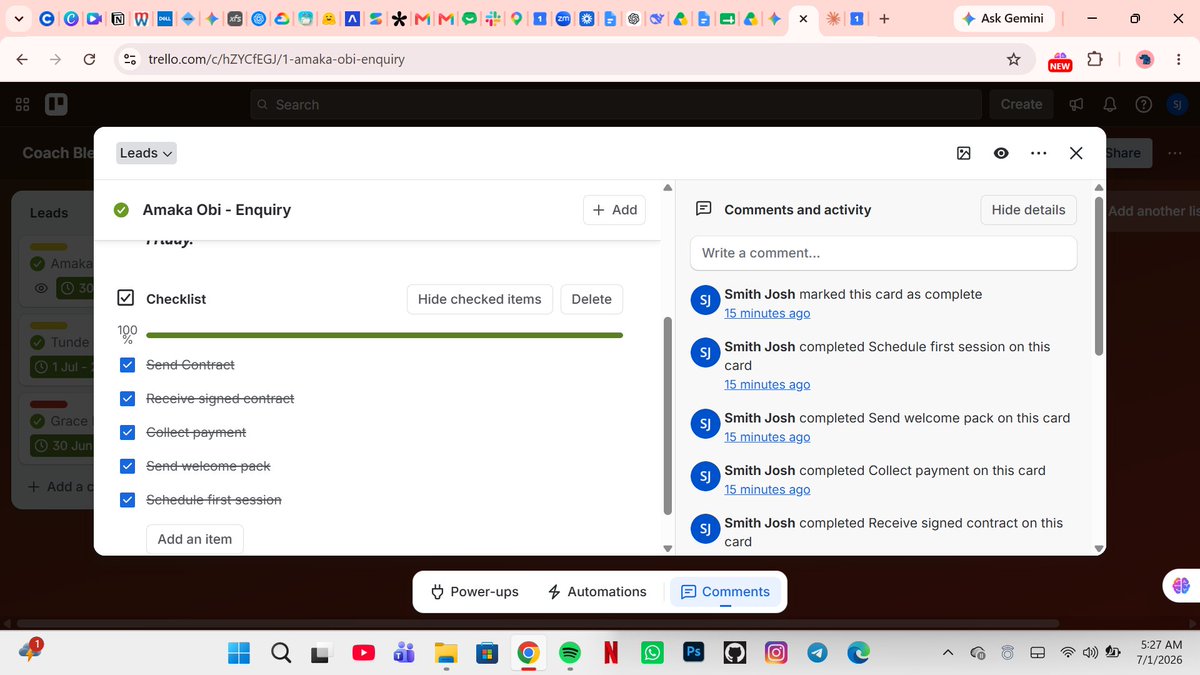Screen dimensions: 1200x675
Task: Open Trello notifications bell
Action: (1110, 104)
